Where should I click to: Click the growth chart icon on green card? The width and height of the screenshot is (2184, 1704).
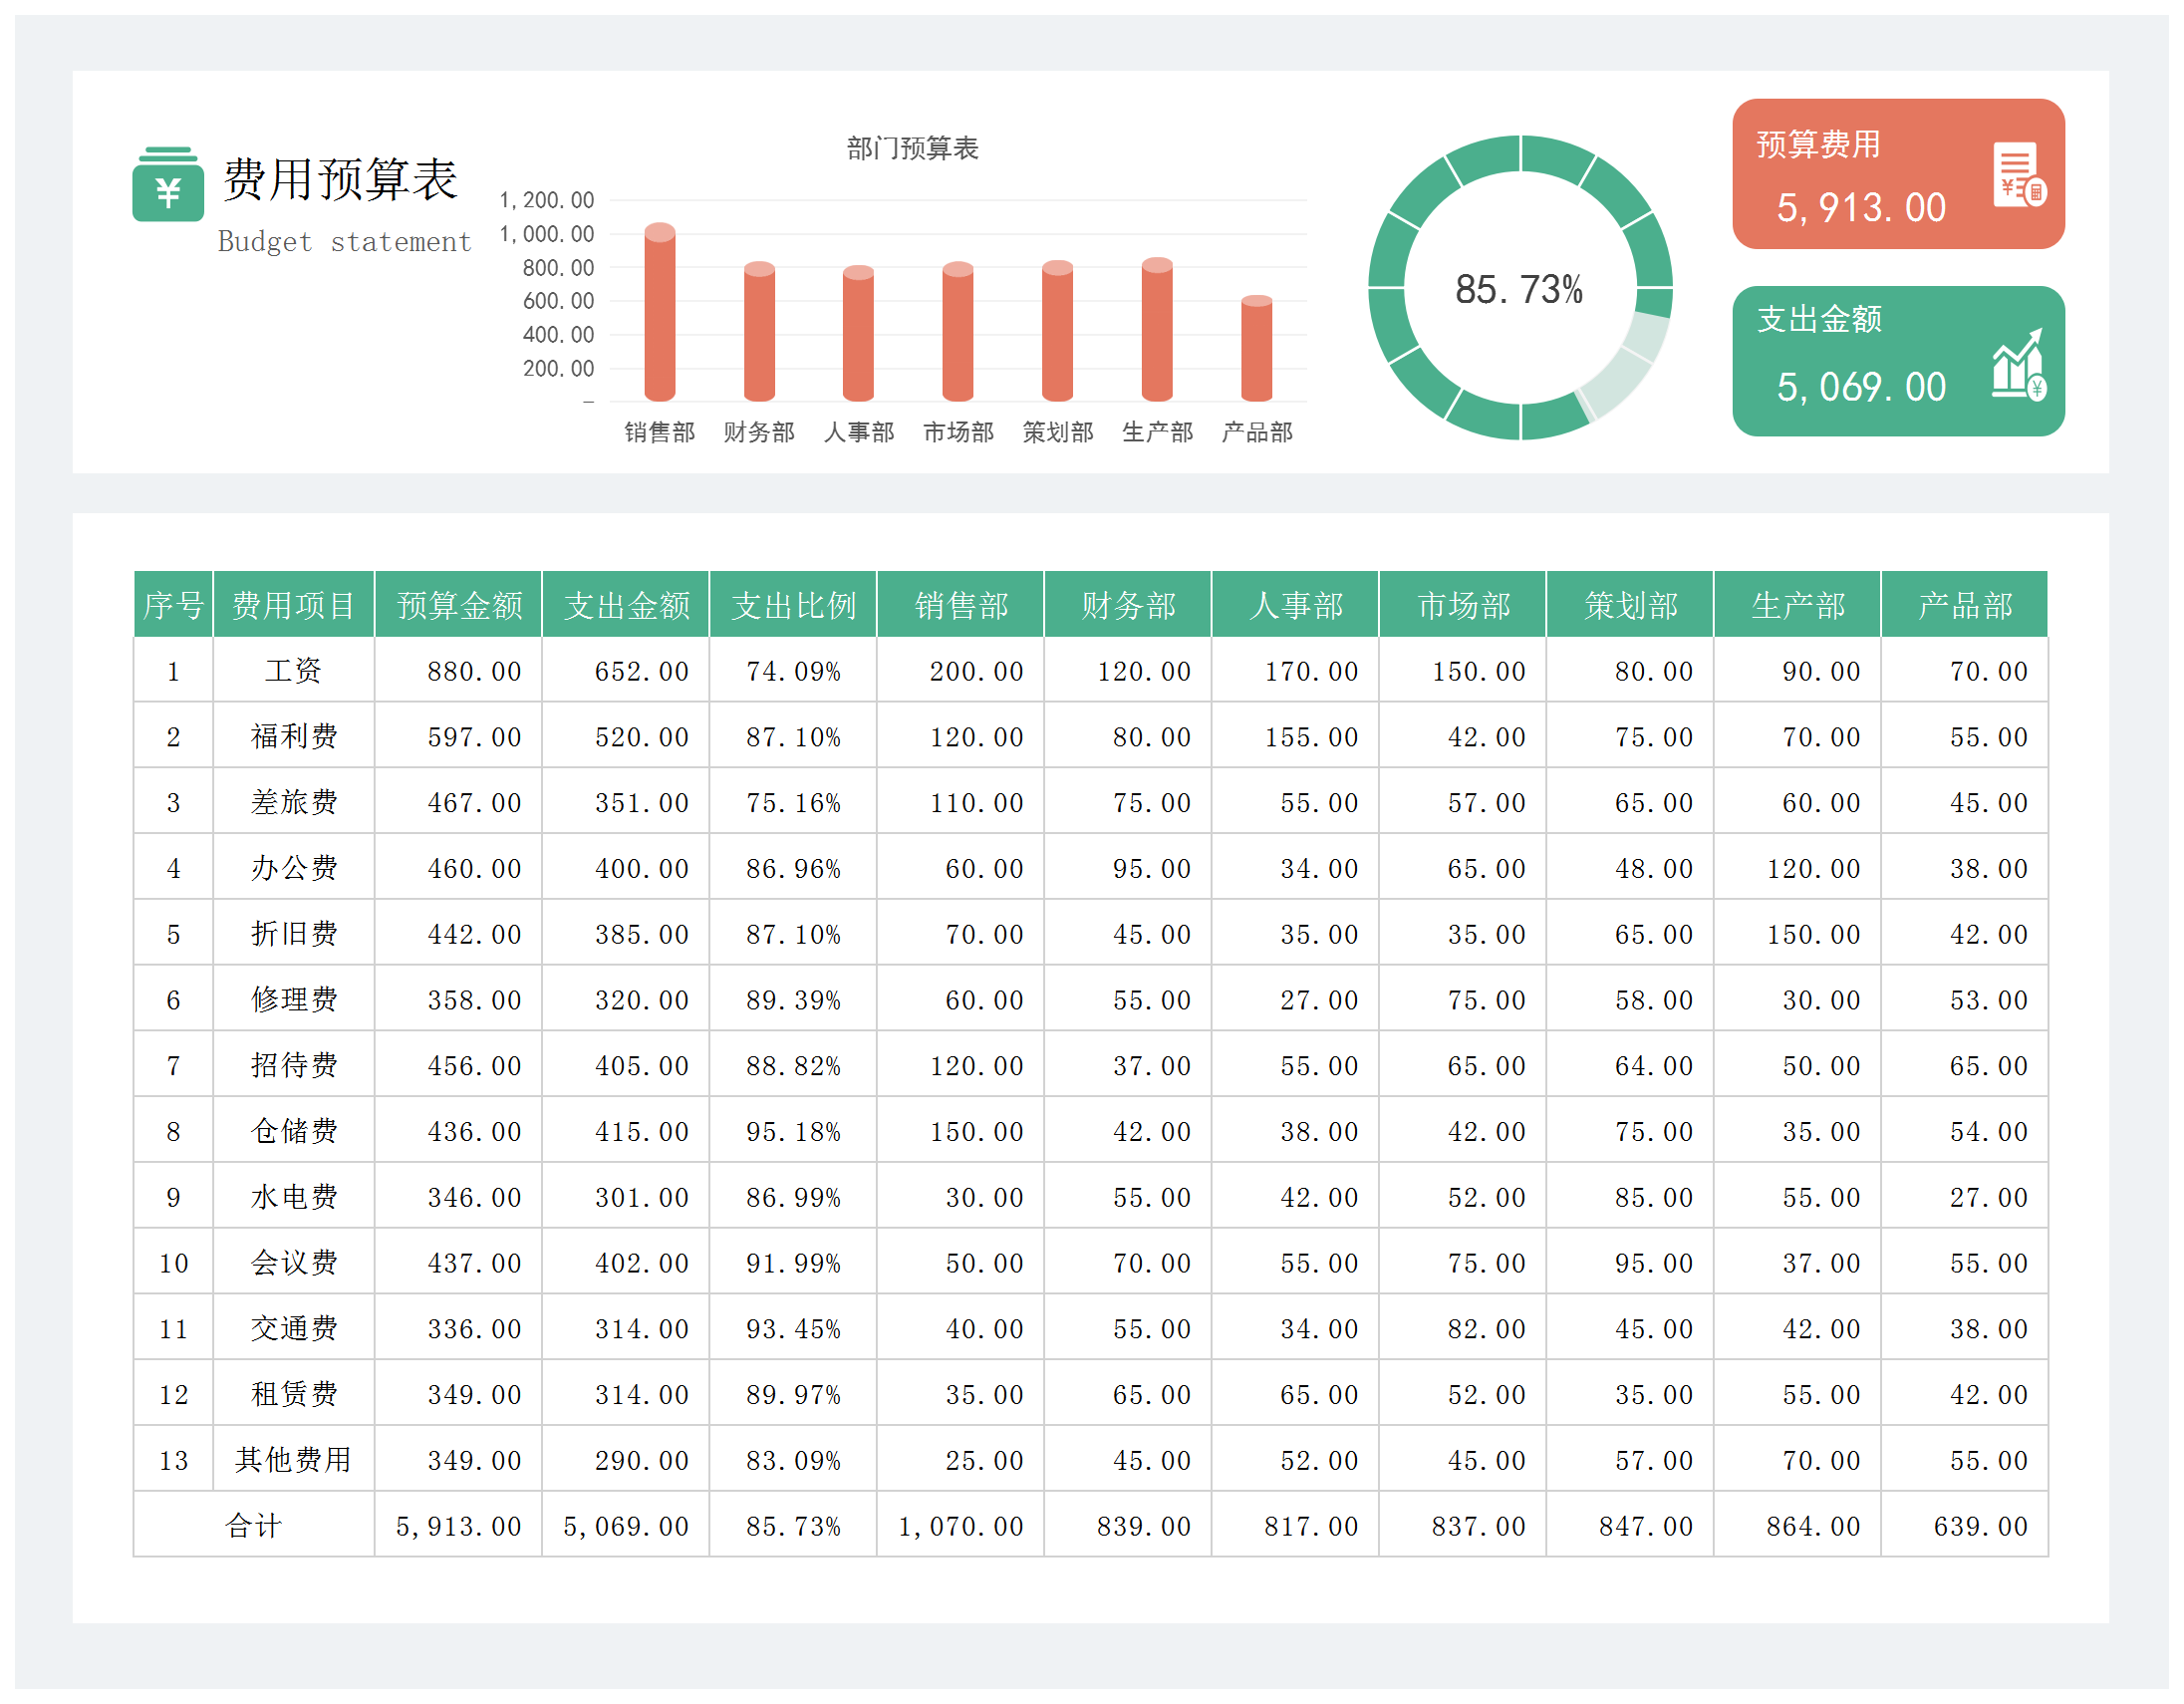2018,366
